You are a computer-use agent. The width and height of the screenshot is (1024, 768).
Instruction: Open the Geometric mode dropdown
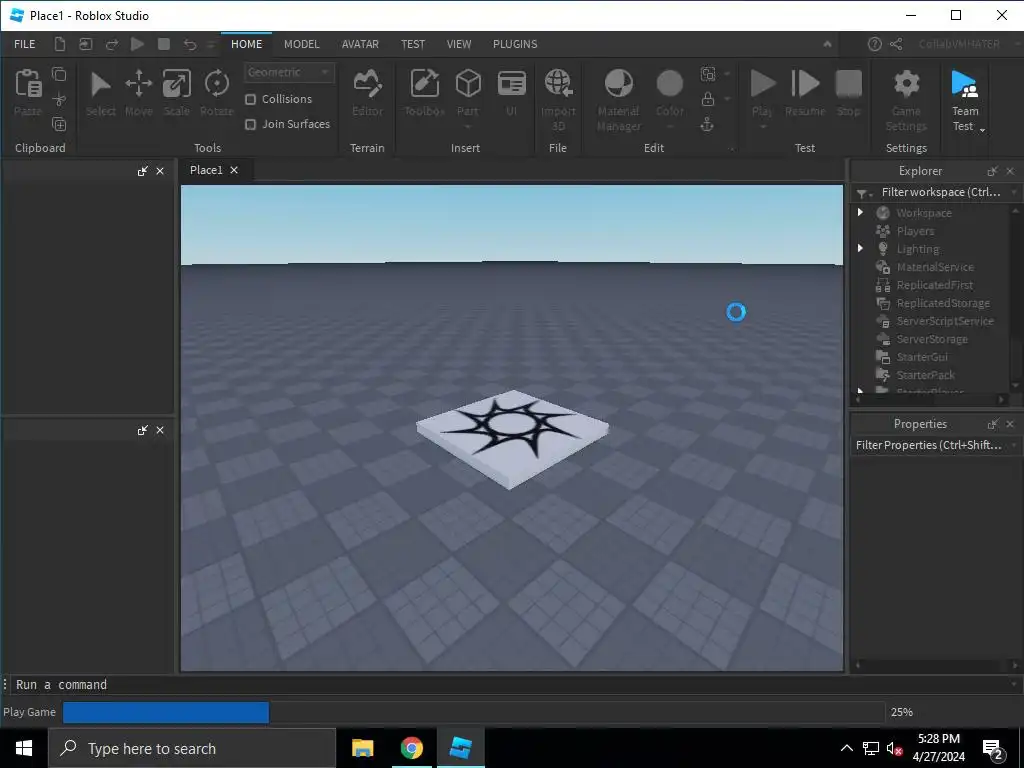pos(289,72)
